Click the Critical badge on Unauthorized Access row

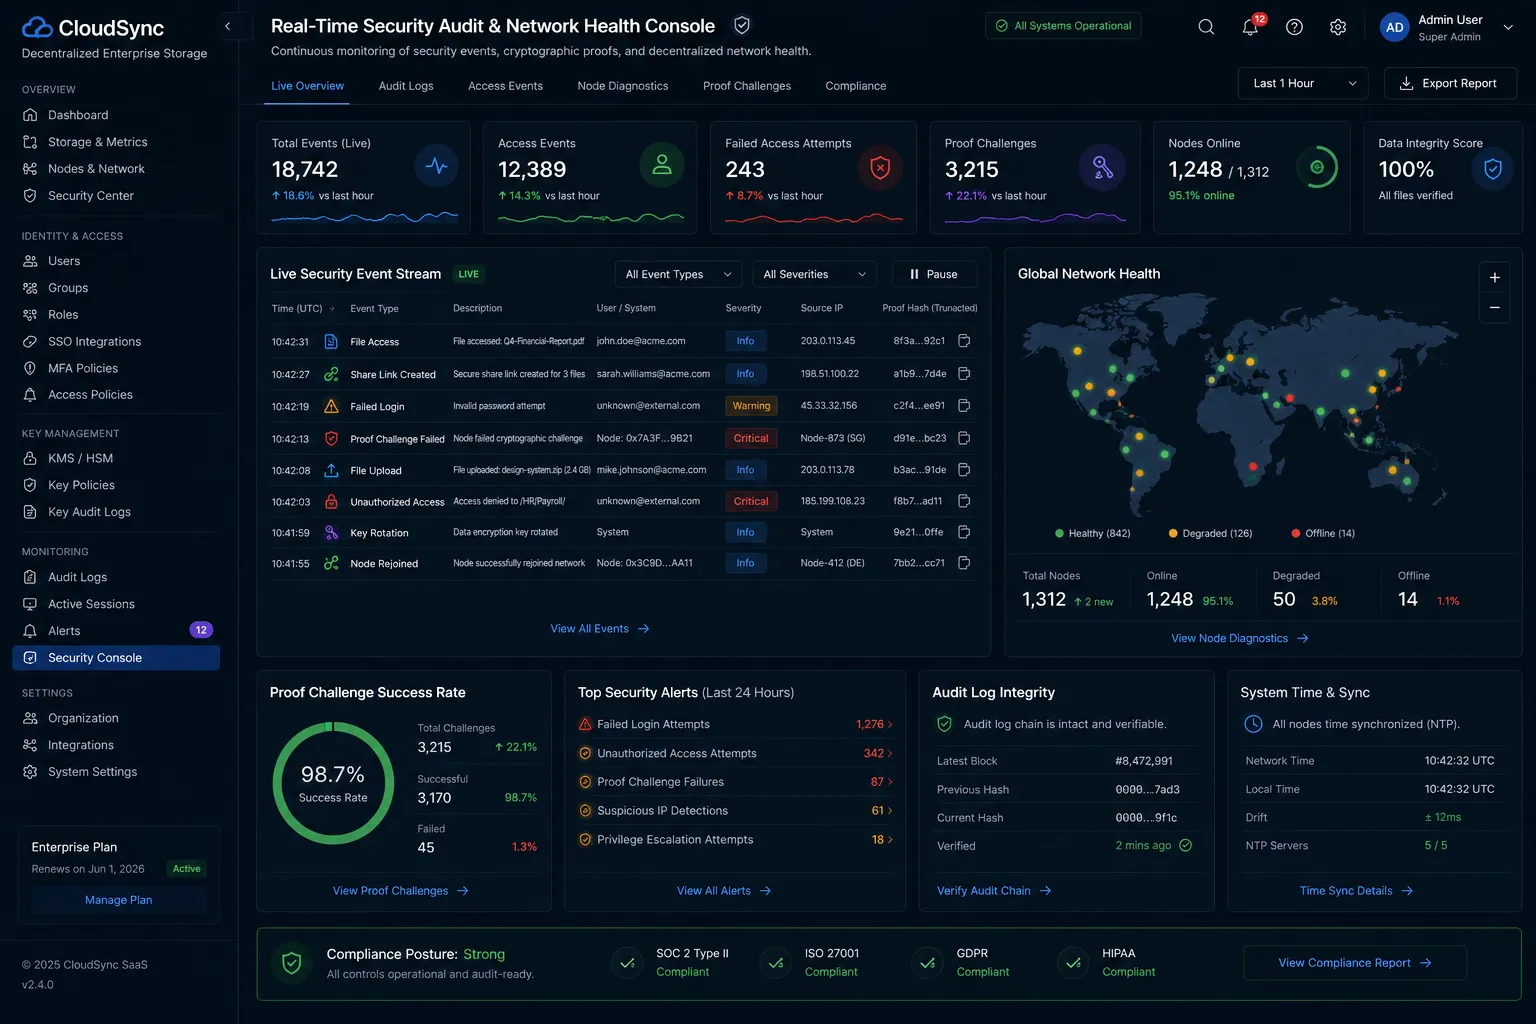point(751,501)
